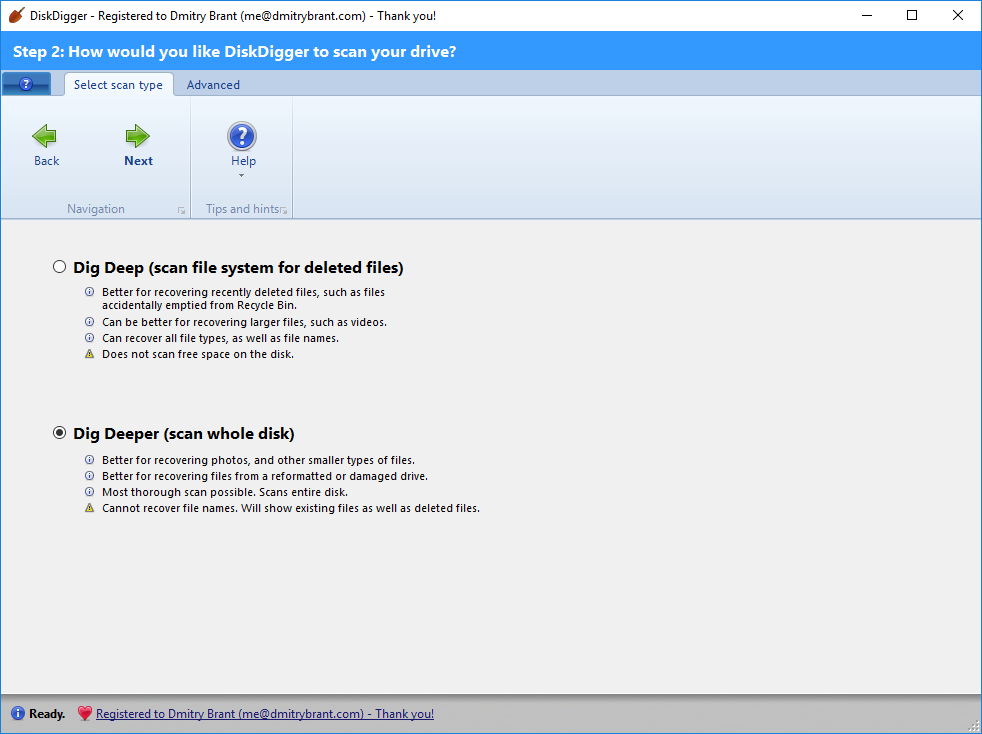Viewport: 982px width, 734px height.
Task: Open the Tips and hints group launcher
Action: tap(284, 211)
